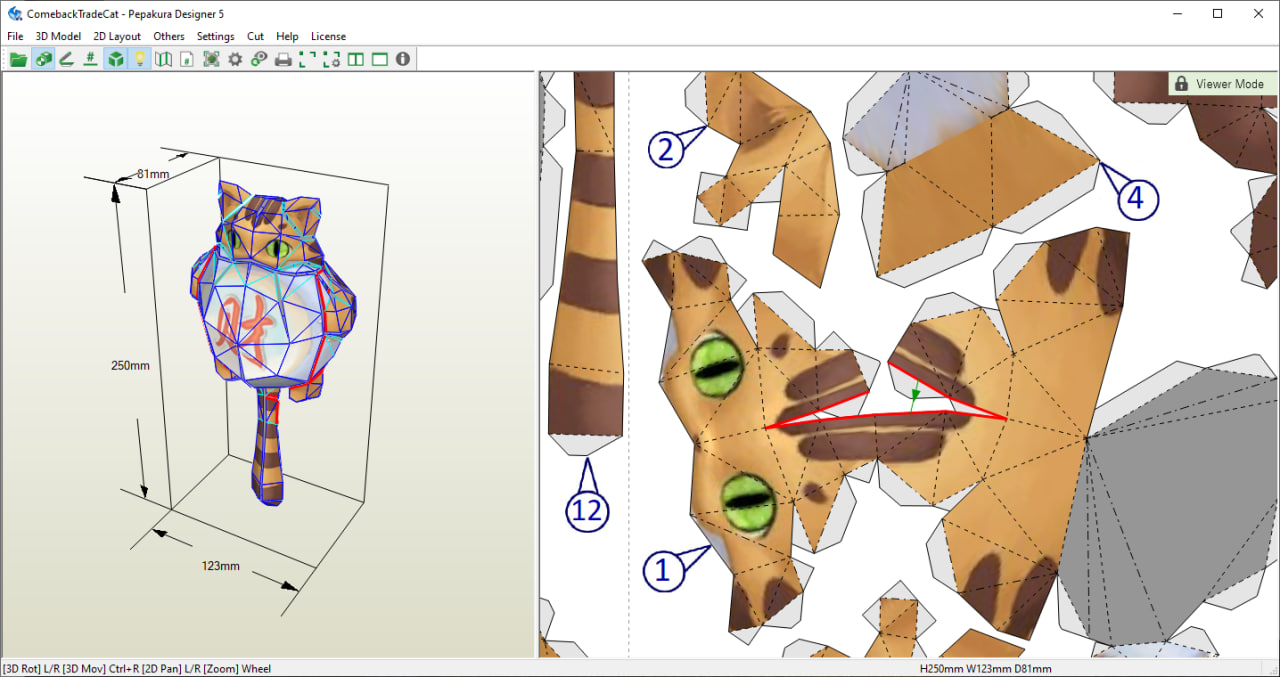The width and height of the screenshot is (1280, 677).
Task: Click the edge ID hash-mark icon
Action: click(91, 59)
